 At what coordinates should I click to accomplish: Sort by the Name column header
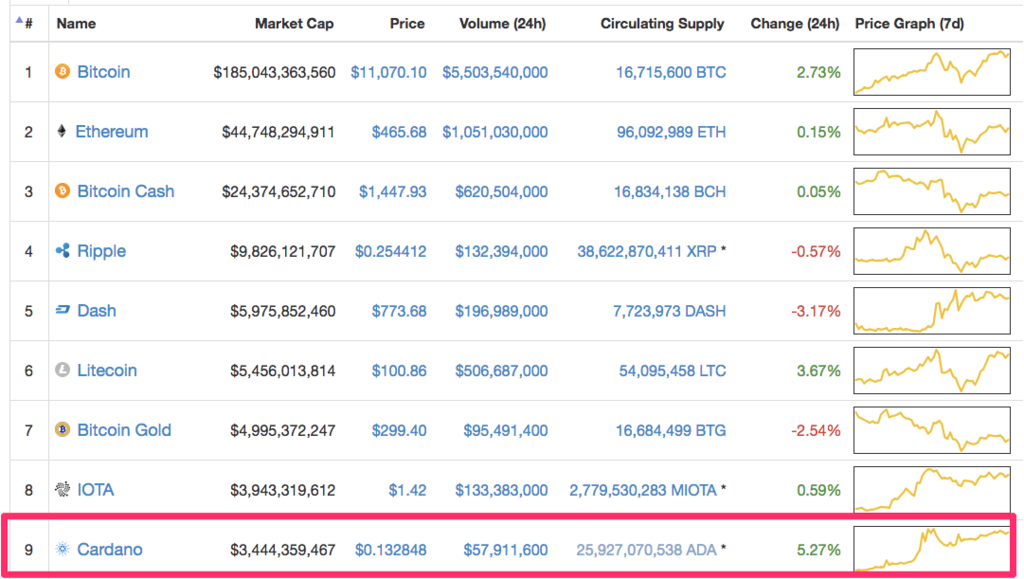[76, 23]
